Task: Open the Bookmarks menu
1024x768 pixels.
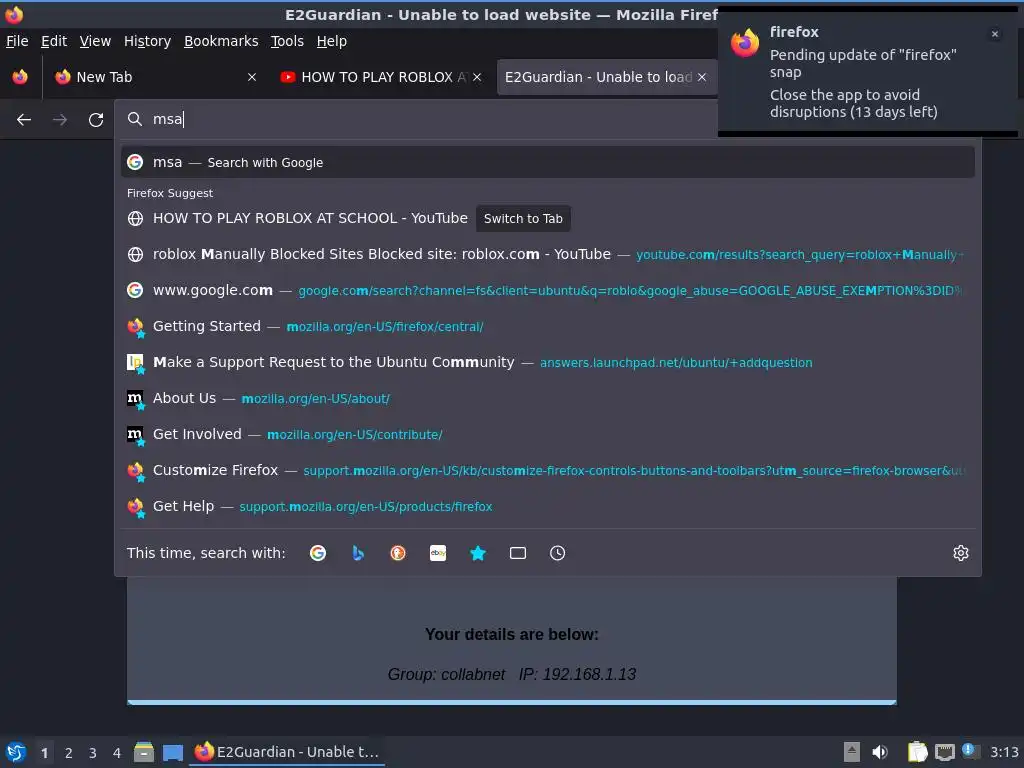Action: pyautogui.click(x=221, y=41)
